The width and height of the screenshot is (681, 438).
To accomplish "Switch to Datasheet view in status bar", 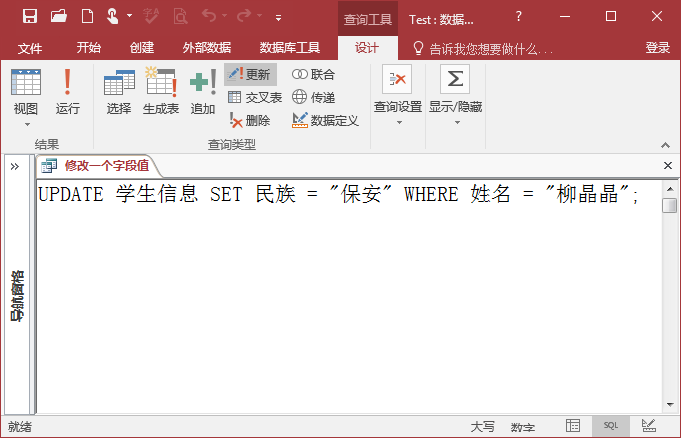I will click(x=573, y=426).
